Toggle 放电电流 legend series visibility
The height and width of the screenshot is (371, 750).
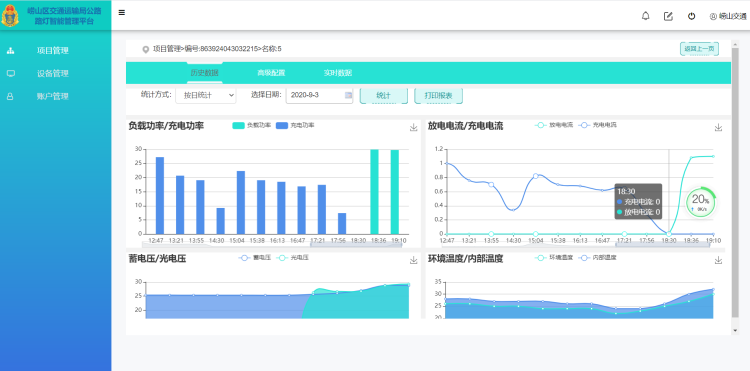[x=554, y=125]
